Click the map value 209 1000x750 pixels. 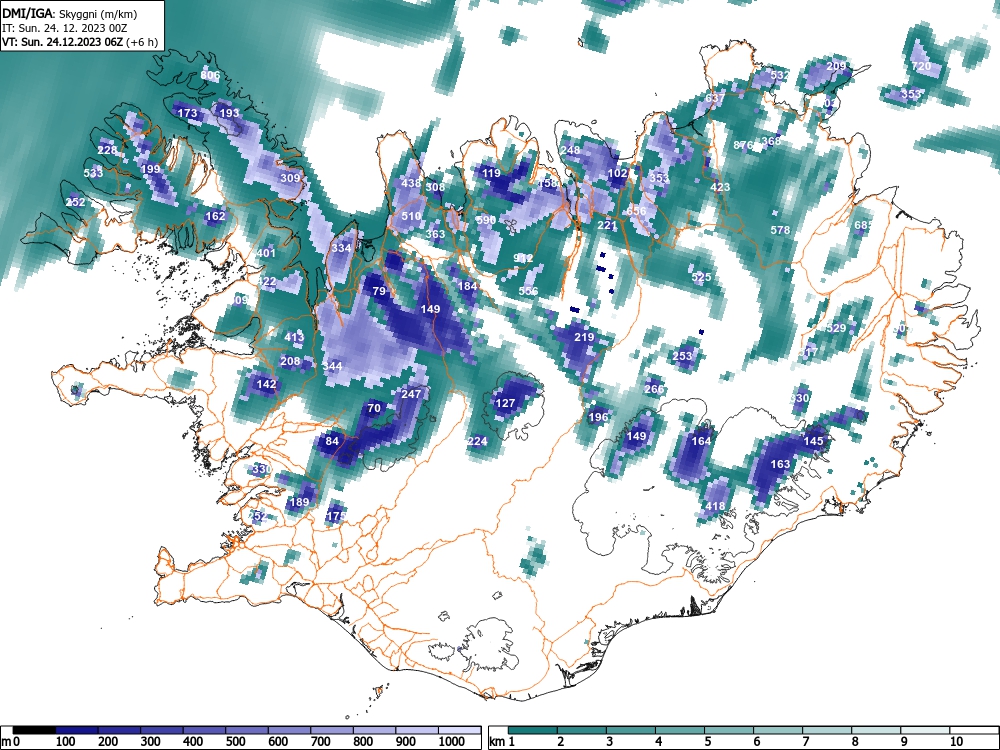[836, 66]
